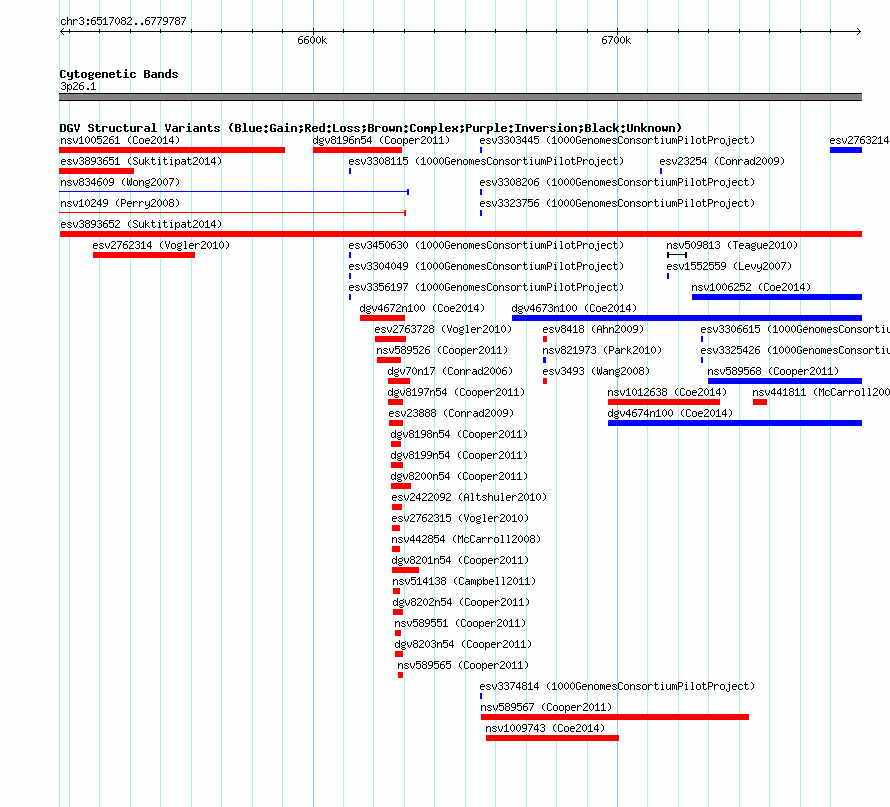Screen dimensions: 890x807
Task: Select esv3308115 variant label
Action: (x=486, y=161)
